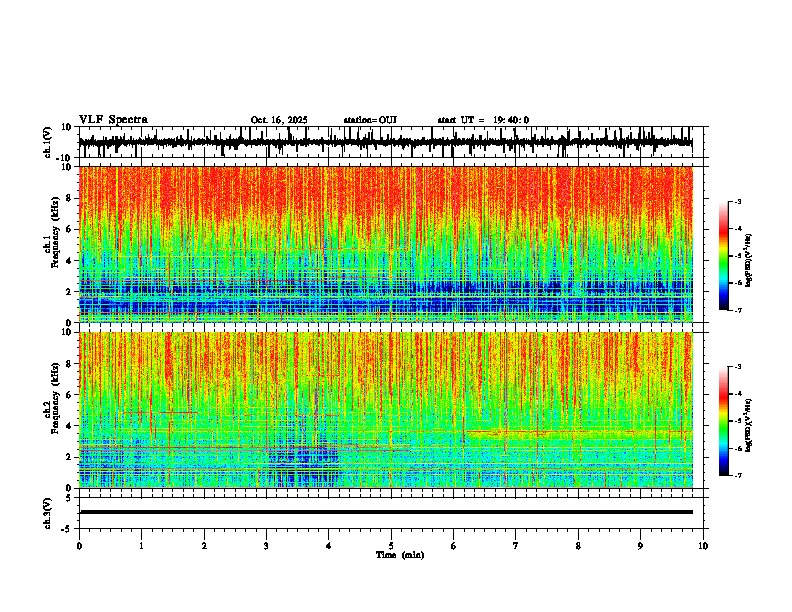The height and width of the screenshot is (612, 792).
Task: Click the '-5' tick on ch.3(V) axis
Action: [68, 529]
